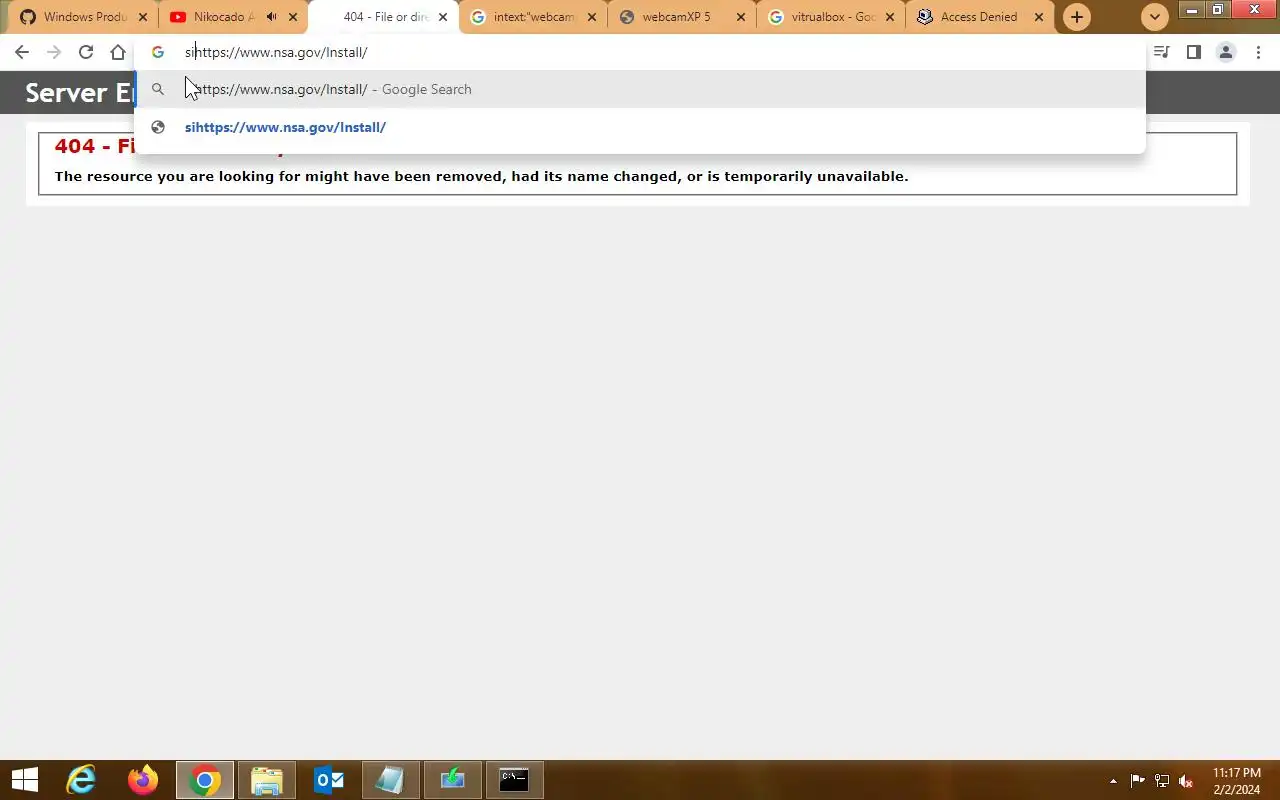
Task: Close the webcamXP 5 tab
Action: point(741,17)
